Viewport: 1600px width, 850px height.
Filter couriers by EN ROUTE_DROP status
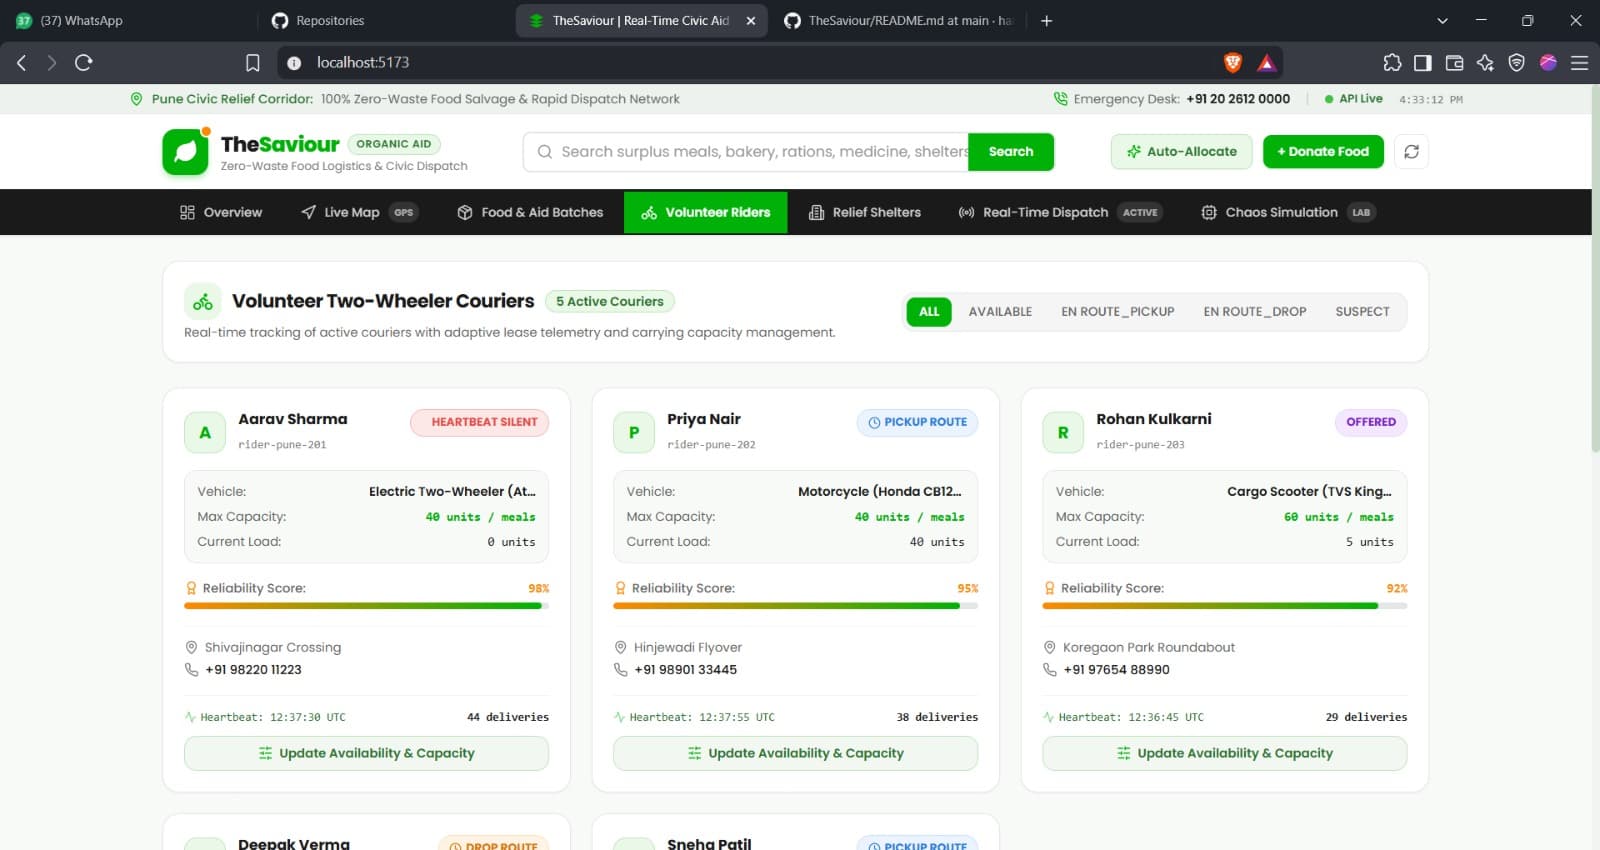[1255, 312]
